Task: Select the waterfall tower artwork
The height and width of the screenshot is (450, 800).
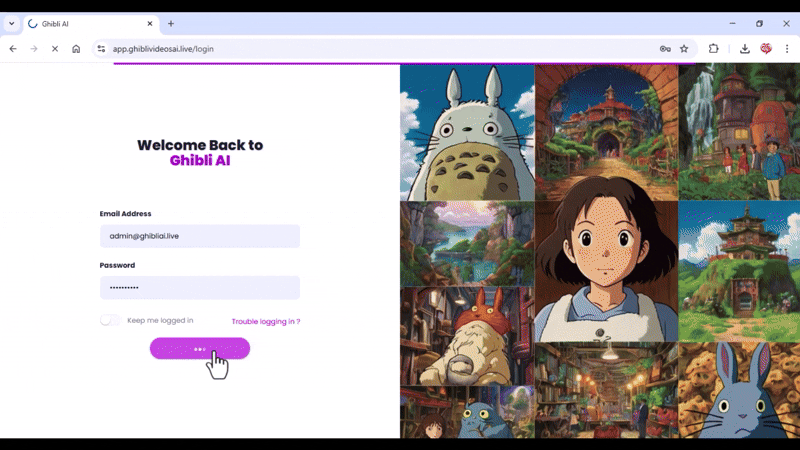Action: (739, 132)
